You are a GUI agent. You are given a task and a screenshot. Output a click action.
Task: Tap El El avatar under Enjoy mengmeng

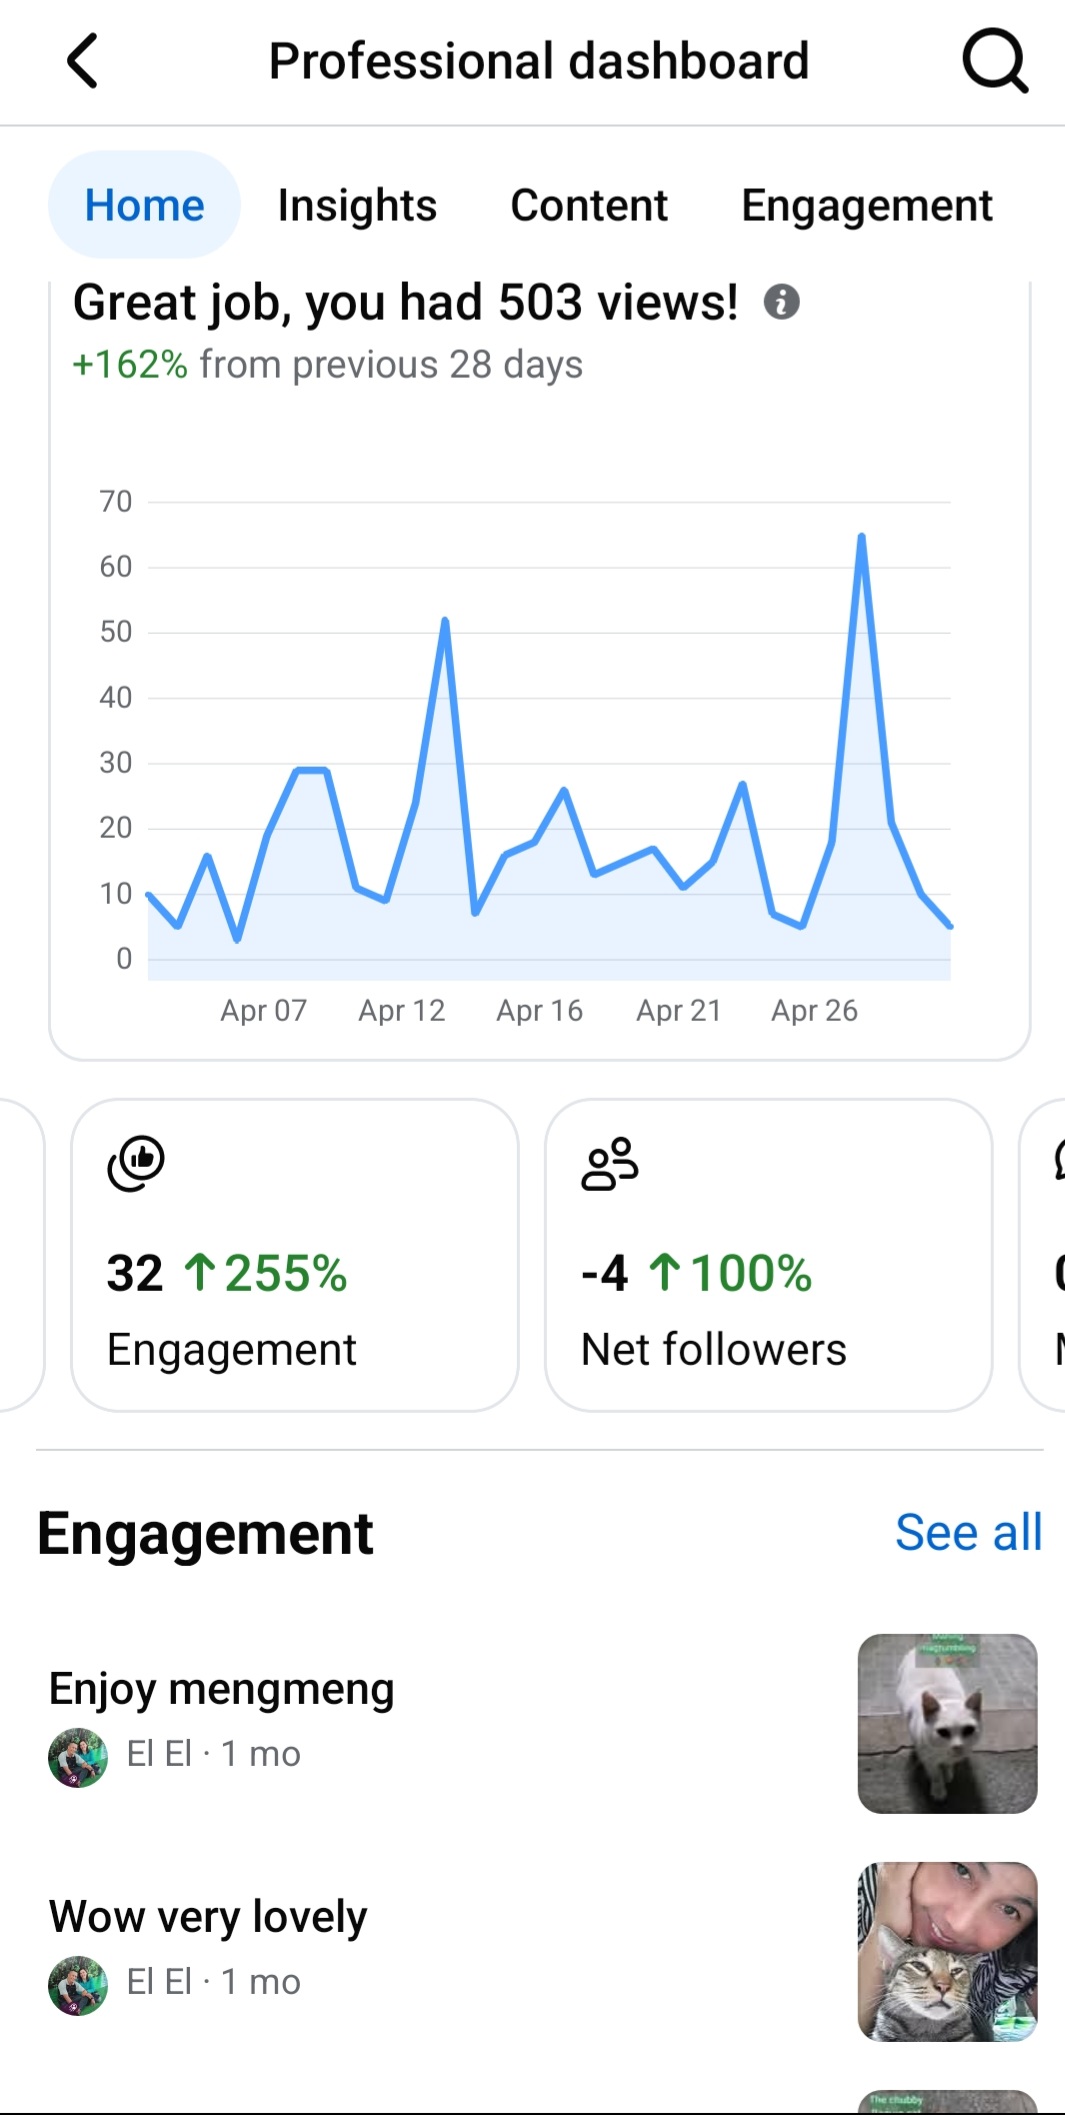point(78,1757)
